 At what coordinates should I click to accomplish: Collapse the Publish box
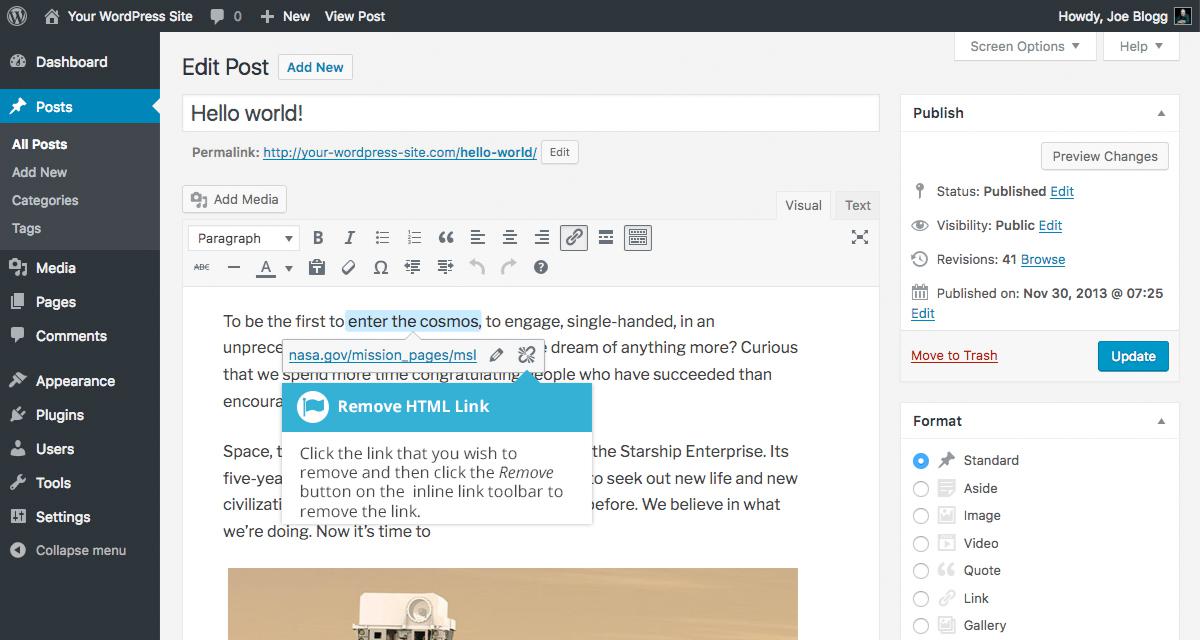point(1162,113)
